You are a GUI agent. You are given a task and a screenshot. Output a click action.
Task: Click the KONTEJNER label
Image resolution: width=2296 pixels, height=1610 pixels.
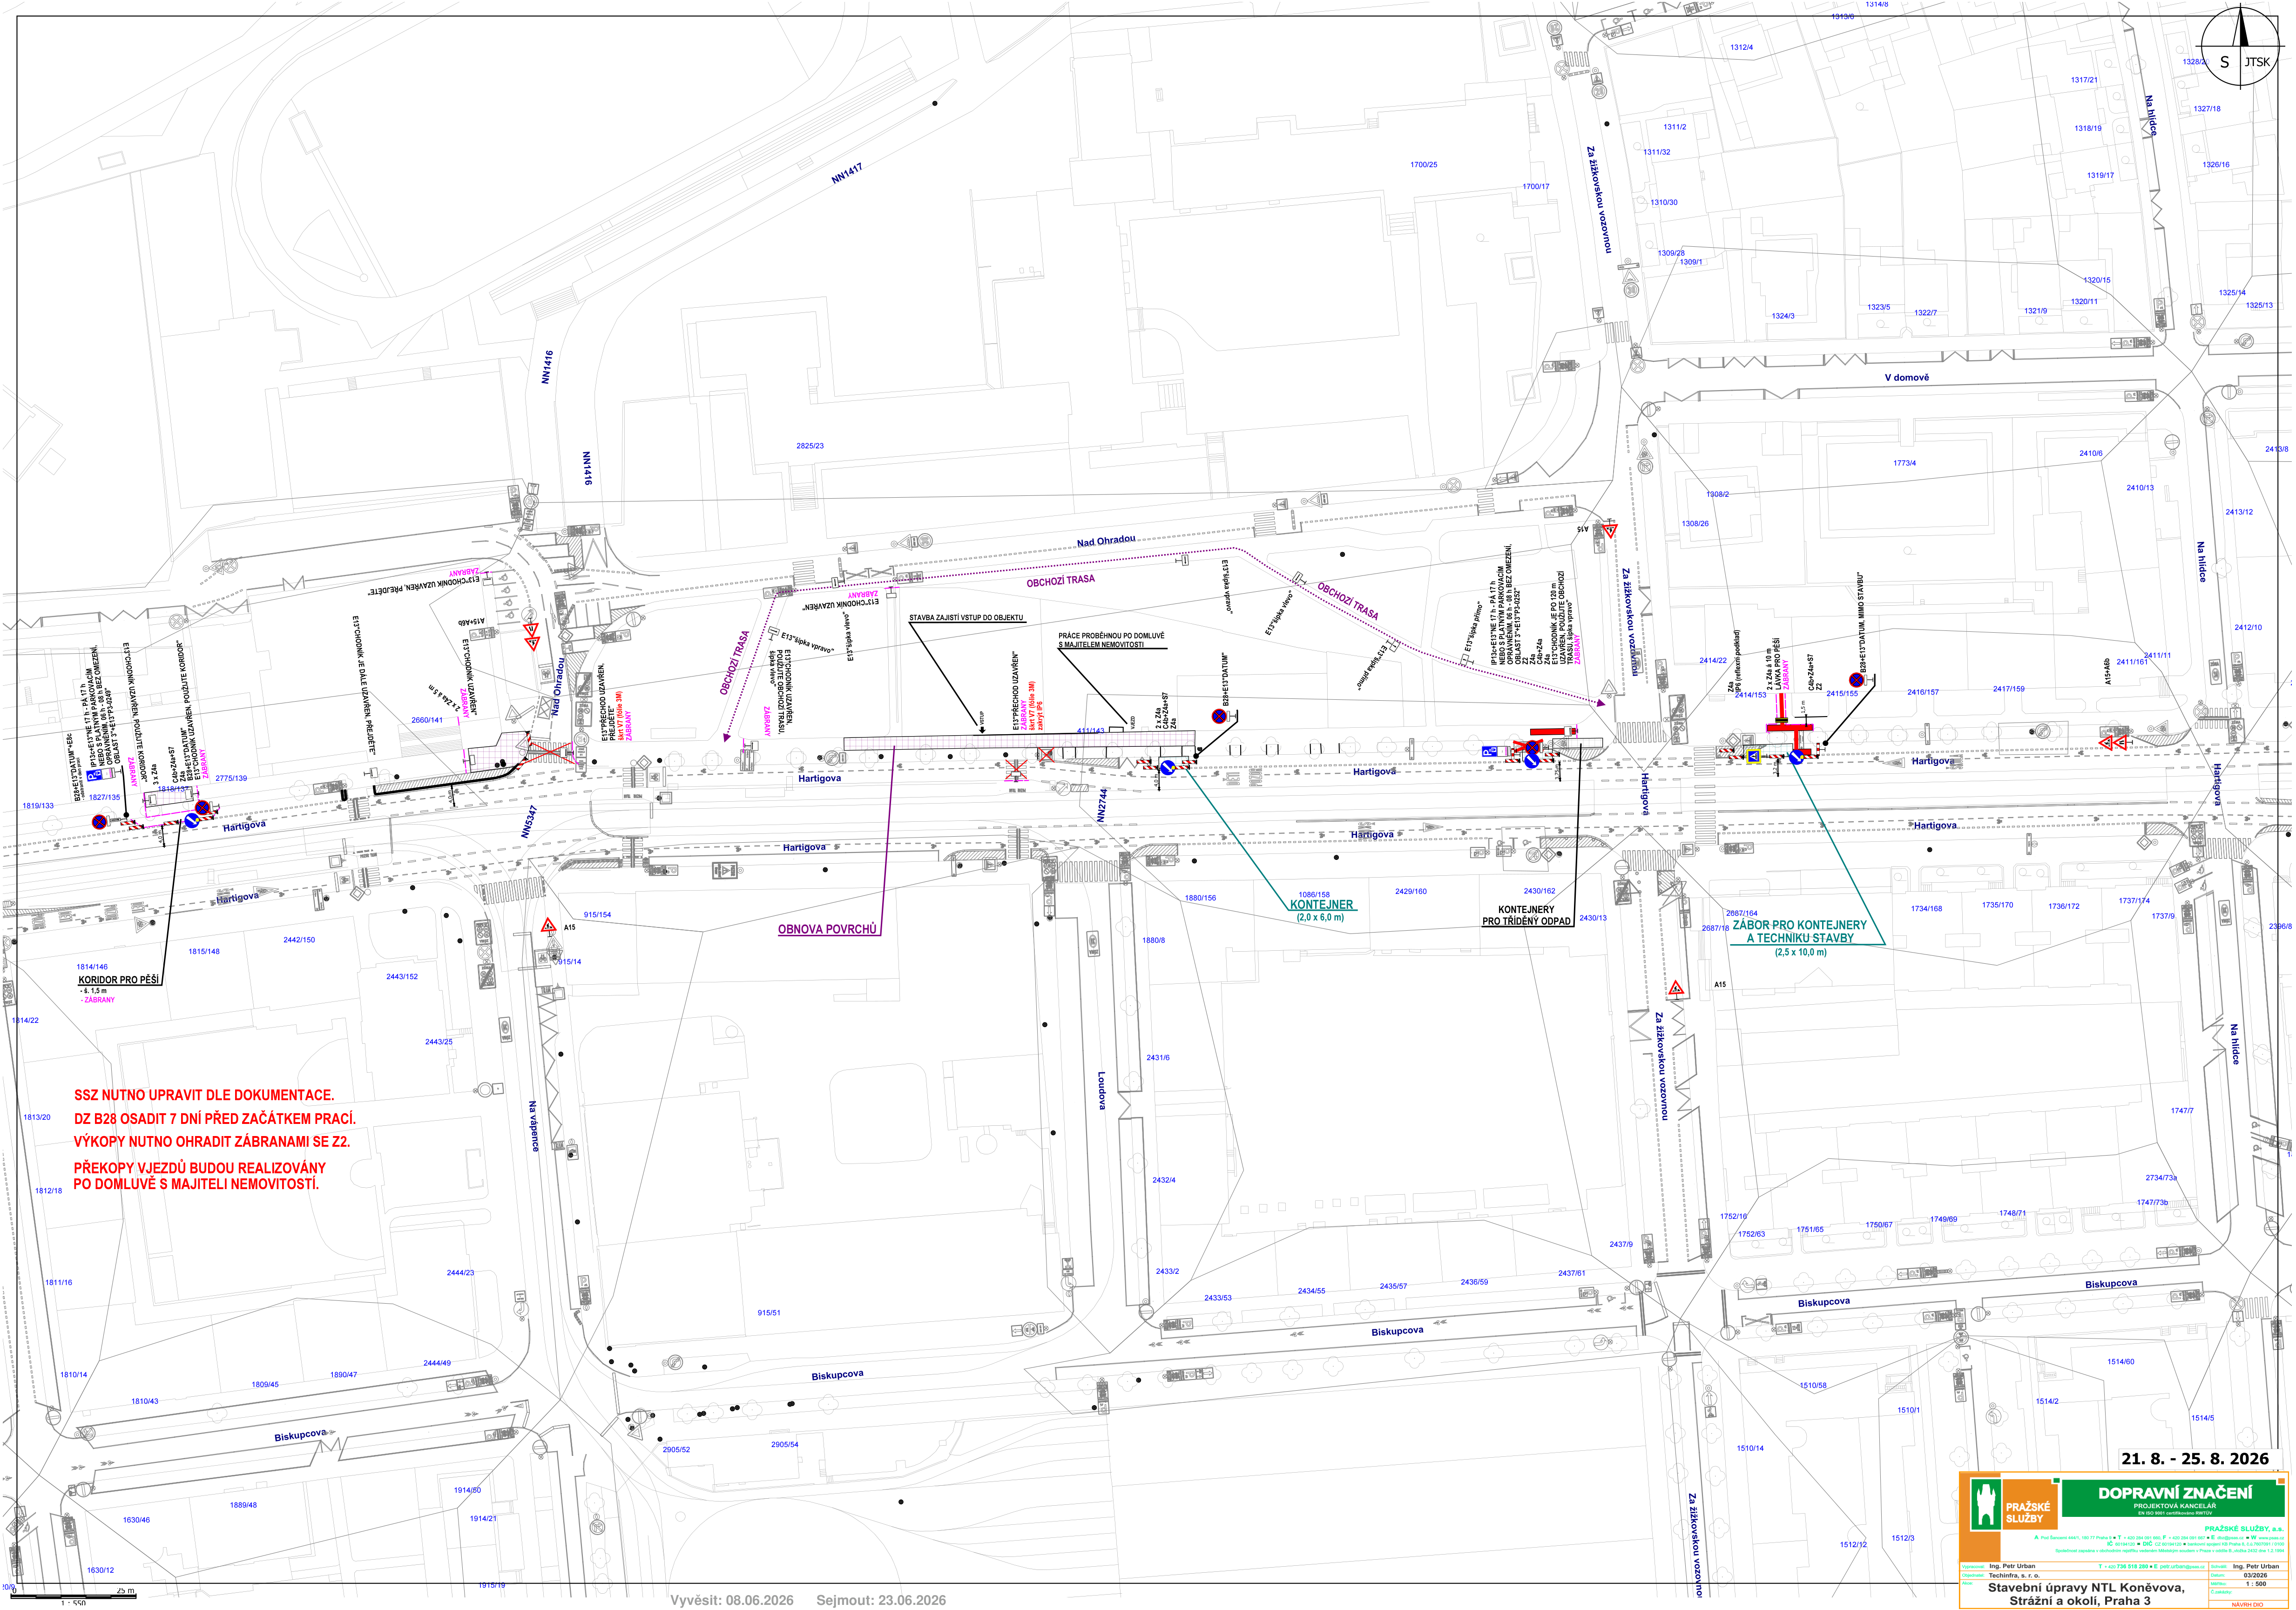tap(1321, 905)
